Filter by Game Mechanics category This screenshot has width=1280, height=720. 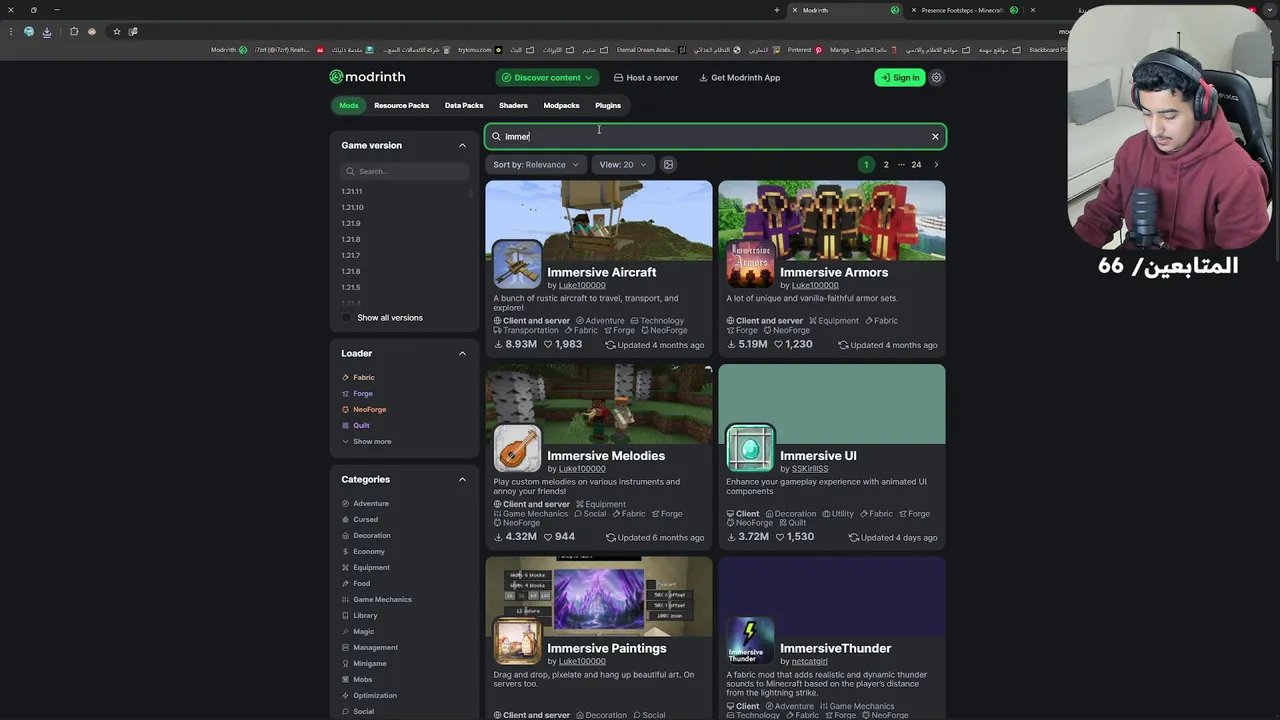pyautogui.click(x=376, y=599)
